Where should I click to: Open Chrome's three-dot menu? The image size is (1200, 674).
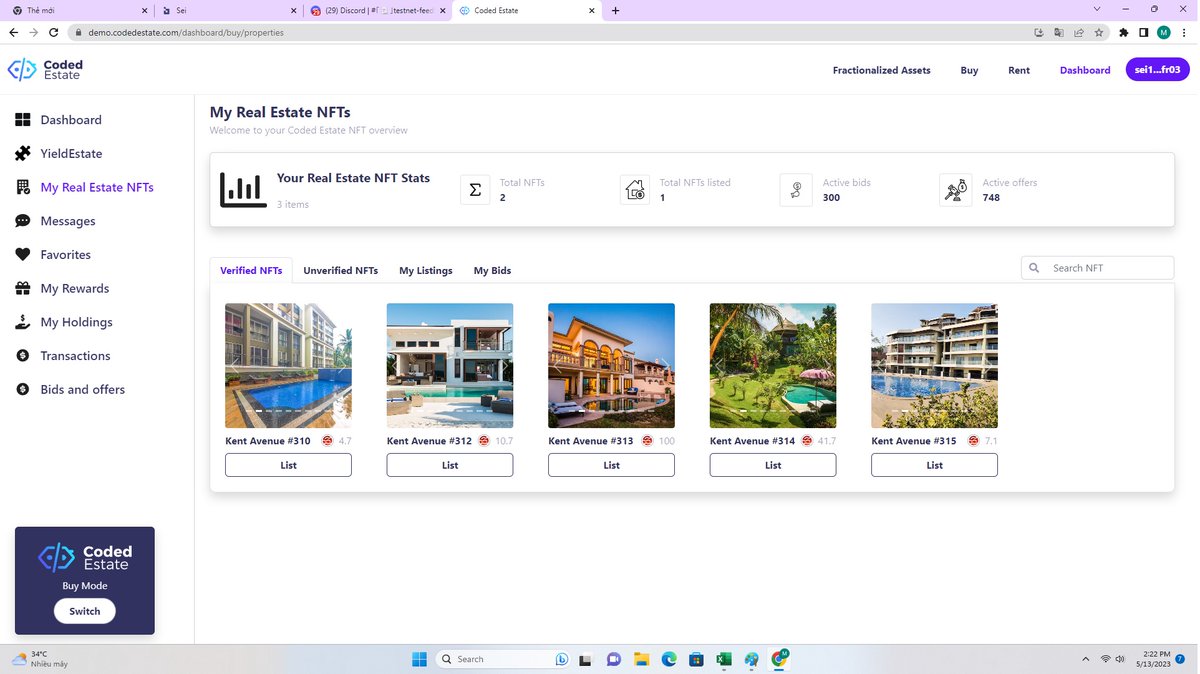click(1184, 32)
